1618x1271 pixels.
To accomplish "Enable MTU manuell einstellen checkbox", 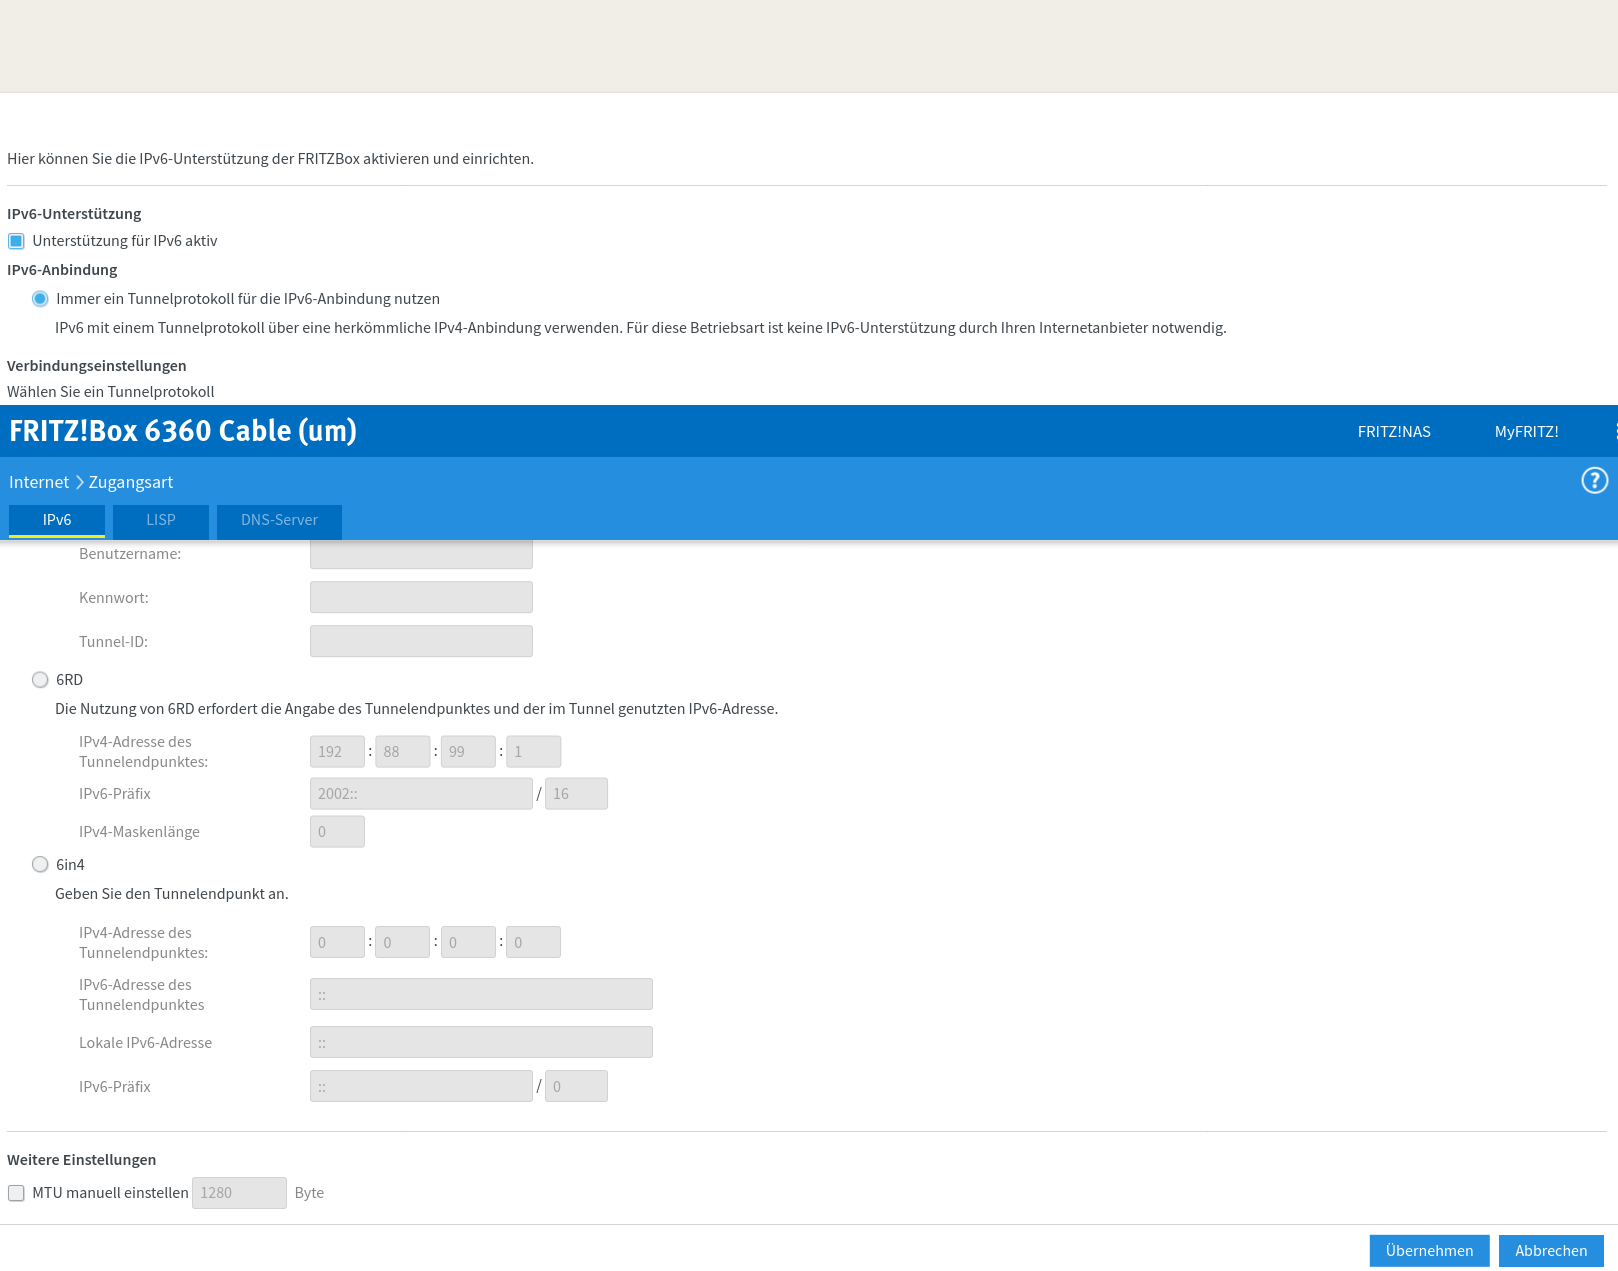I will tap(16, 1193).
